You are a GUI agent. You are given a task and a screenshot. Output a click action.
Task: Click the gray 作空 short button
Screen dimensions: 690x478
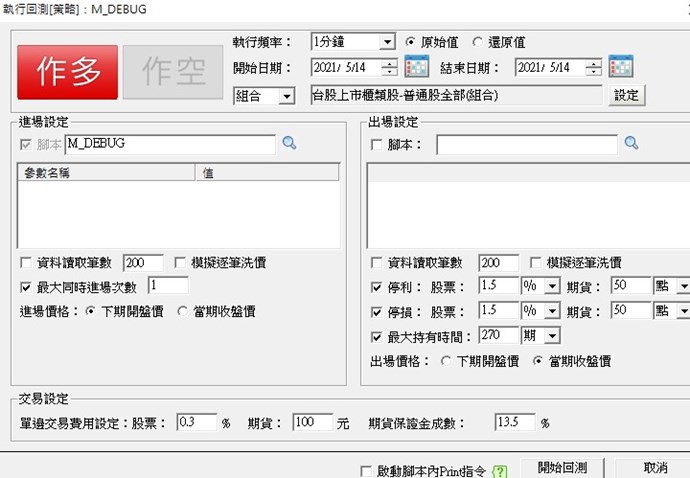click(173, 71)
